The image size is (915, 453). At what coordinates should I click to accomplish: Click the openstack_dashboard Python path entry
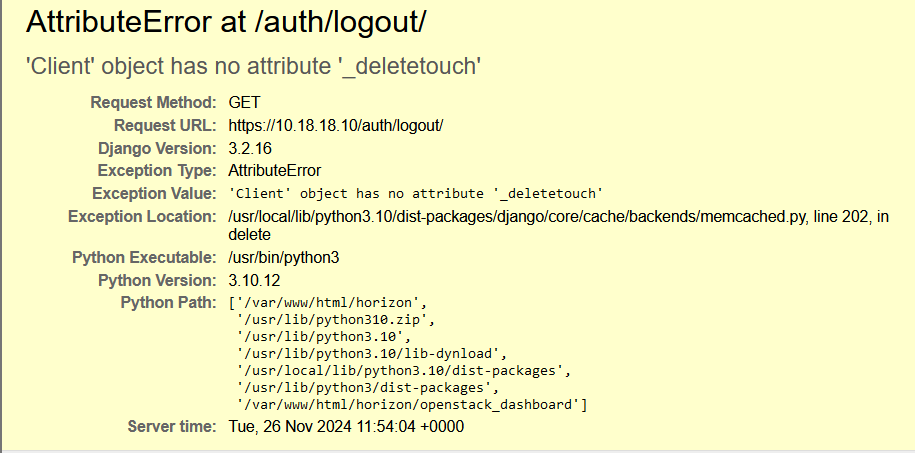click(x=411, y=404)
